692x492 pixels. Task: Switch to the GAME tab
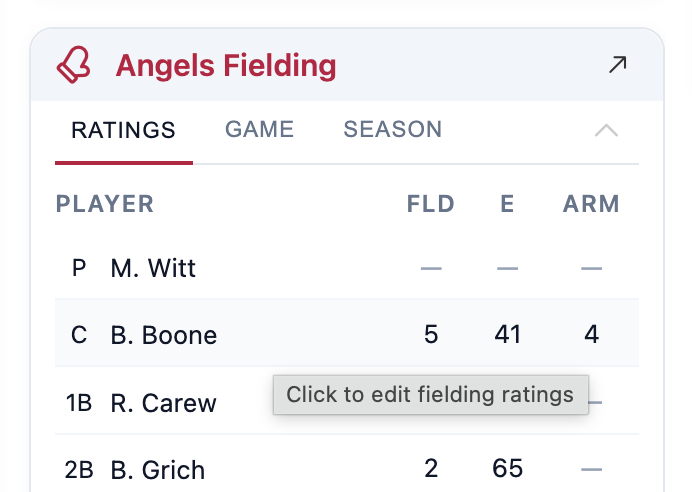(x=259, y=129)
